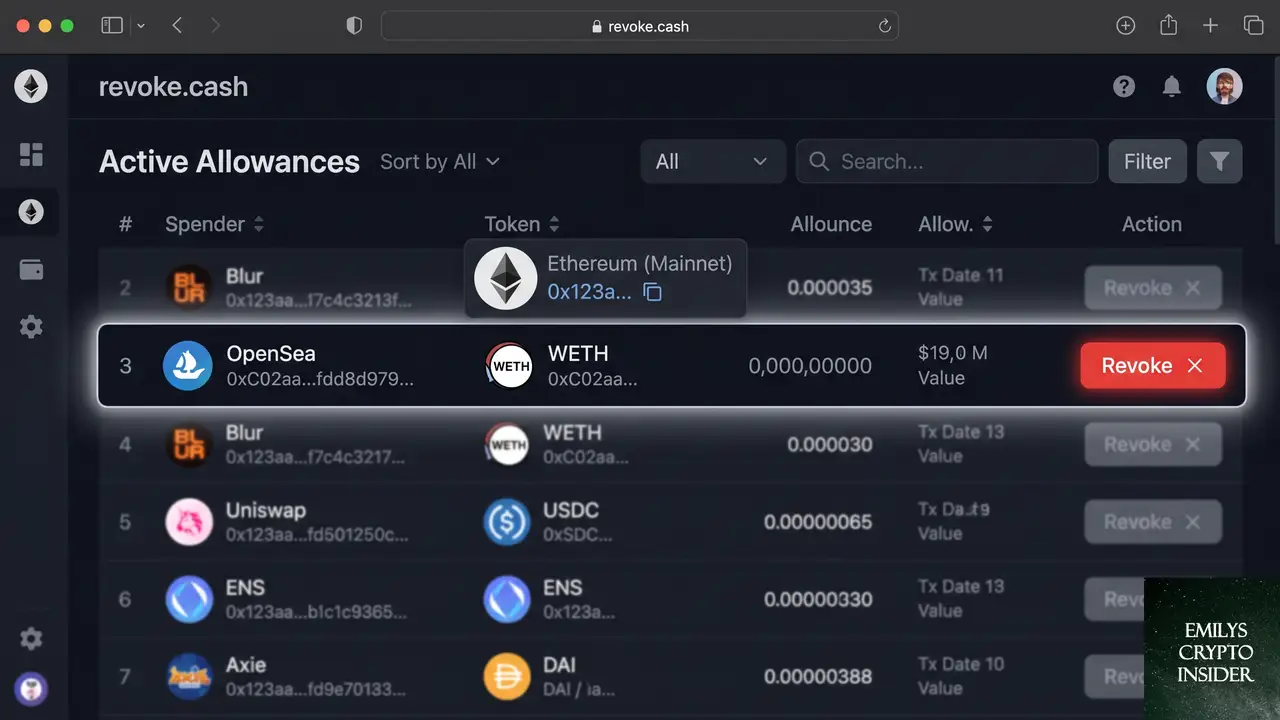Expand the chevron beside the sidebar button
1280x720 pixels.
point(141,26)
